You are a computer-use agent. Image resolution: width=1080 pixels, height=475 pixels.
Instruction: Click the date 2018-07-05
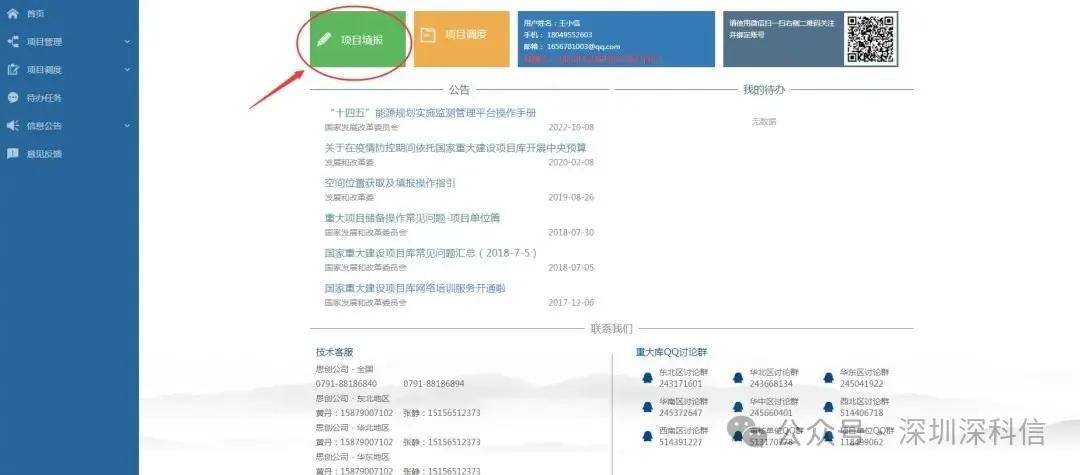[x=571, y=268]
